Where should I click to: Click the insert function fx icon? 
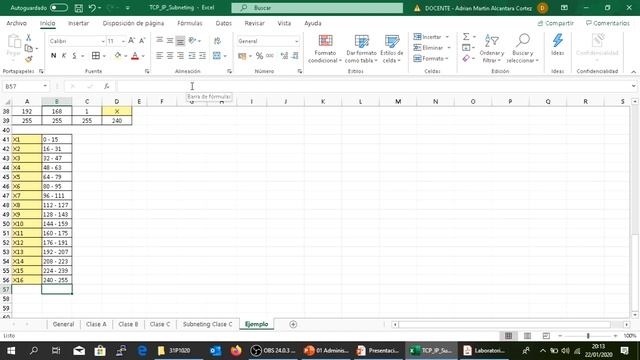pyautogui.click(x=107, y=87)
